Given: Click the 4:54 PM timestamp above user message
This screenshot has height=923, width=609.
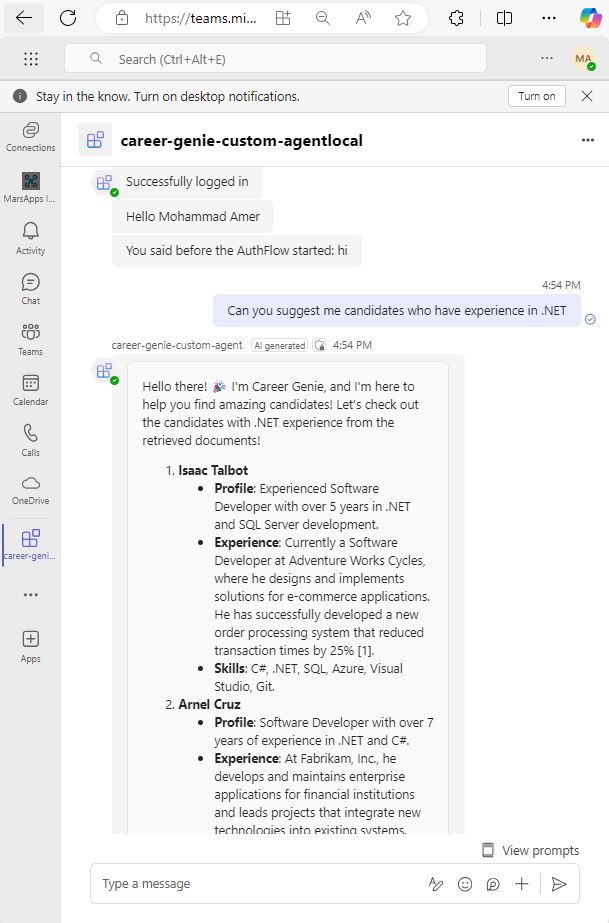Looking at the screenshot, I should tap(561, 285).
